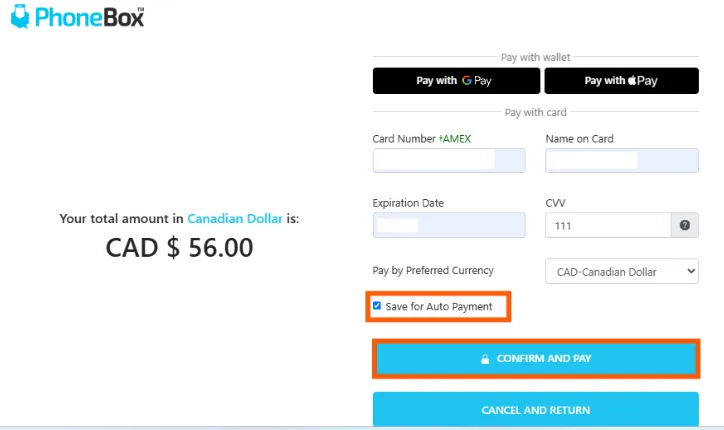Click the CAD $ 56.00 total amount
Viewport: 724px width, 430px height.
point(179,248)
